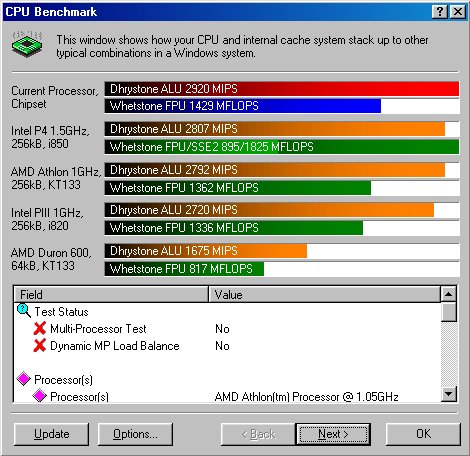Click the list scrollbar thumb
The image size is (470, 456).
(448, 312)
